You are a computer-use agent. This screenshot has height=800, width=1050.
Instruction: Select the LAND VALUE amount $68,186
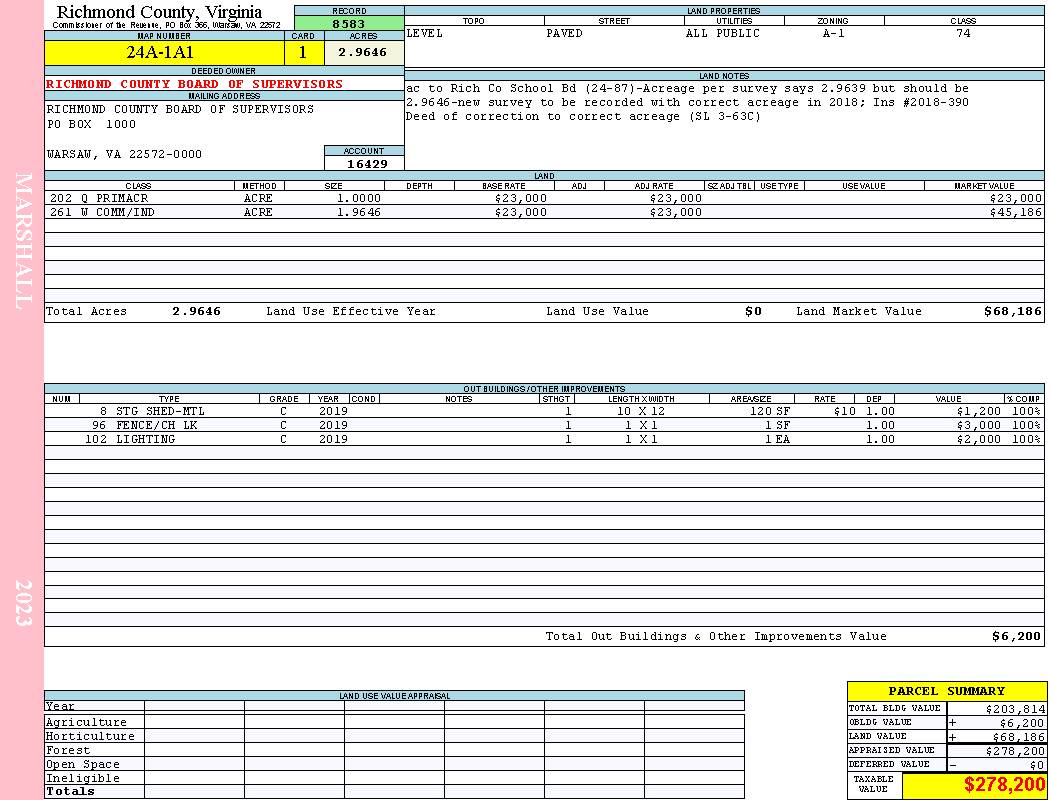1018,737
